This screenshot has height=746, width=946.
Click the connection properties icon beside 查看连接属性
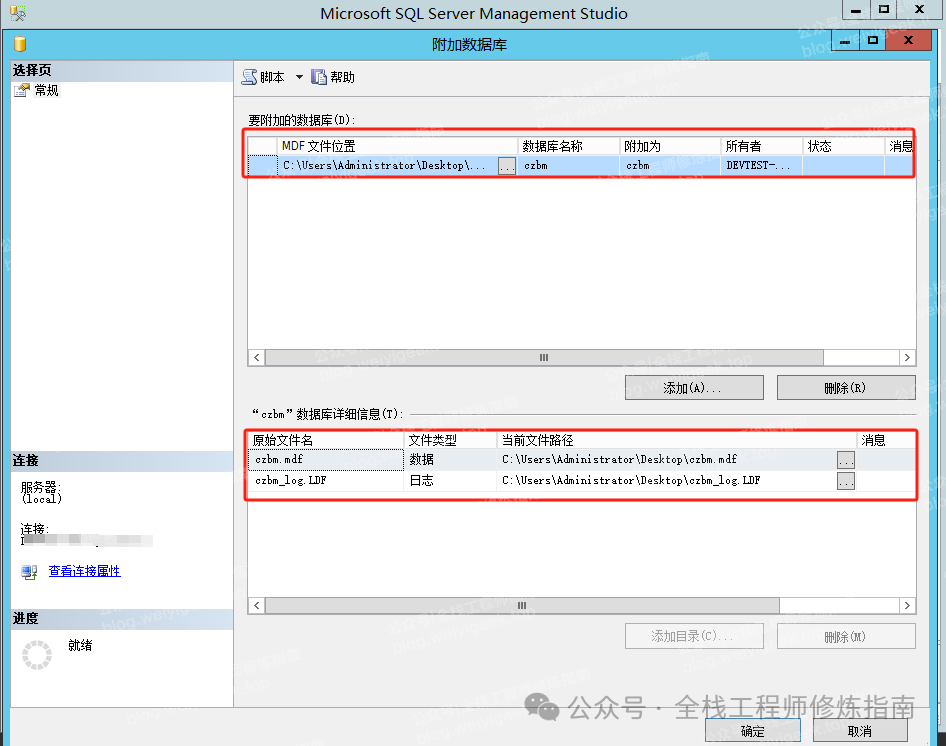pos(29,572)
